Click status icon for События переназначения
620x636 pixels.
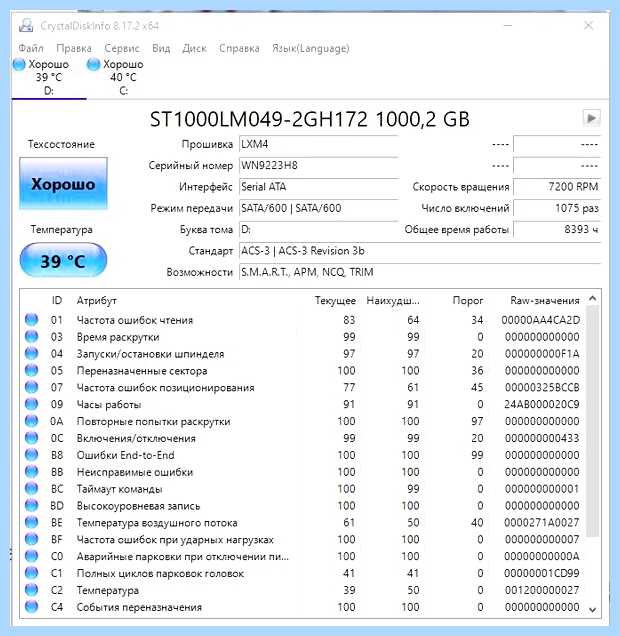[x=31, y=607]
